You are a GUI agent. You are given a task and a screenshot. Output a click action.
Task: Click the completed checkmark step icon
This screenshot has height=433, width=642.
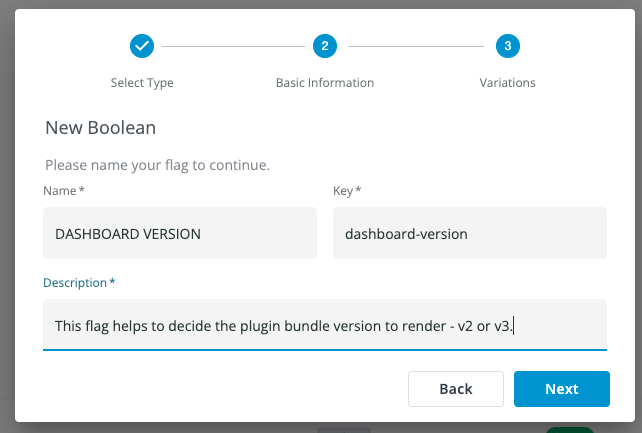(x=142, y=46)
